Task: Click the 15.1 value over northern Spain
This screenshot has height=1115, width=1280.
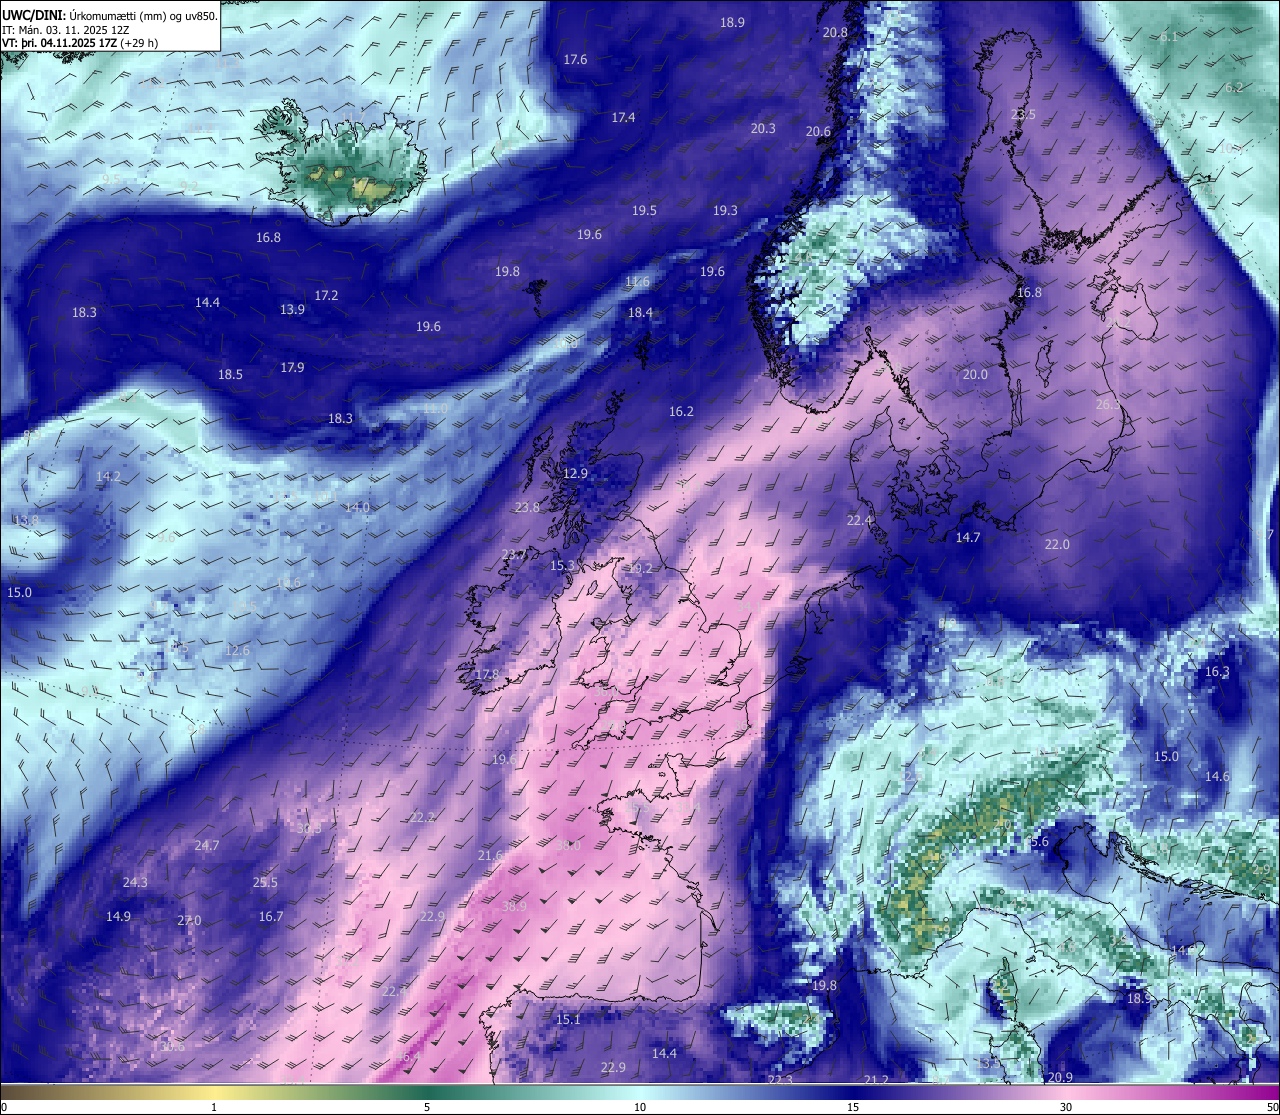Action: 568,1020
